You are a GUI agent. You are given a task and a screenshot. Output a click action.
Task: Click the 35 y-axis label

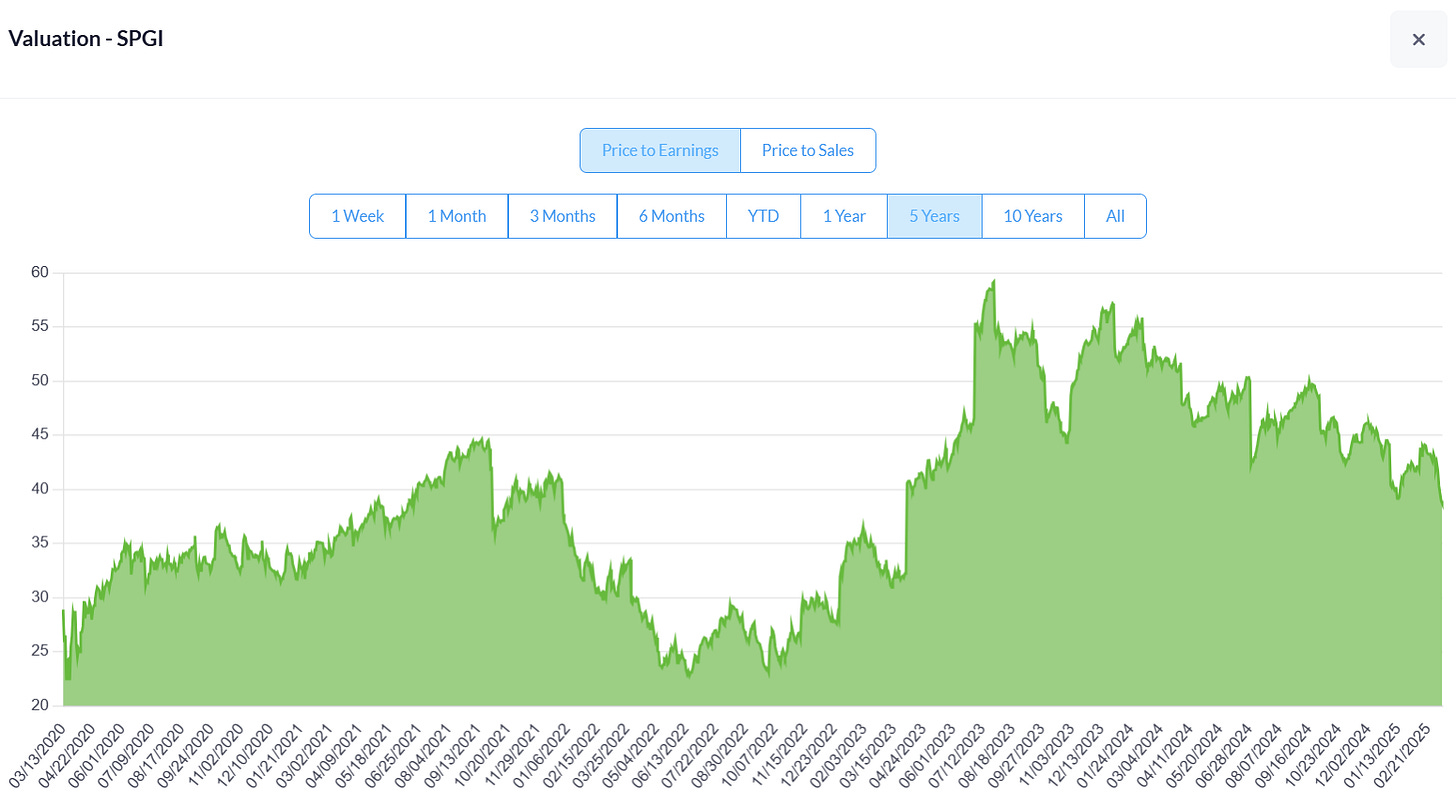(x=42, y=543)
